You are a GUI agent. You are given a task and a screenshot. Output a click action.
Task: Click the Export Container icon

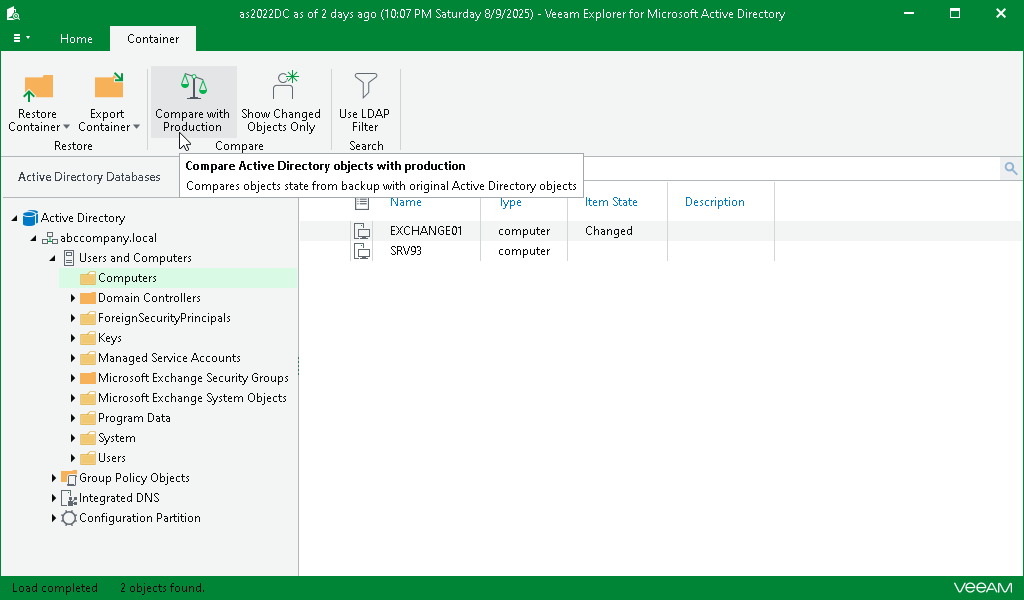107,88
